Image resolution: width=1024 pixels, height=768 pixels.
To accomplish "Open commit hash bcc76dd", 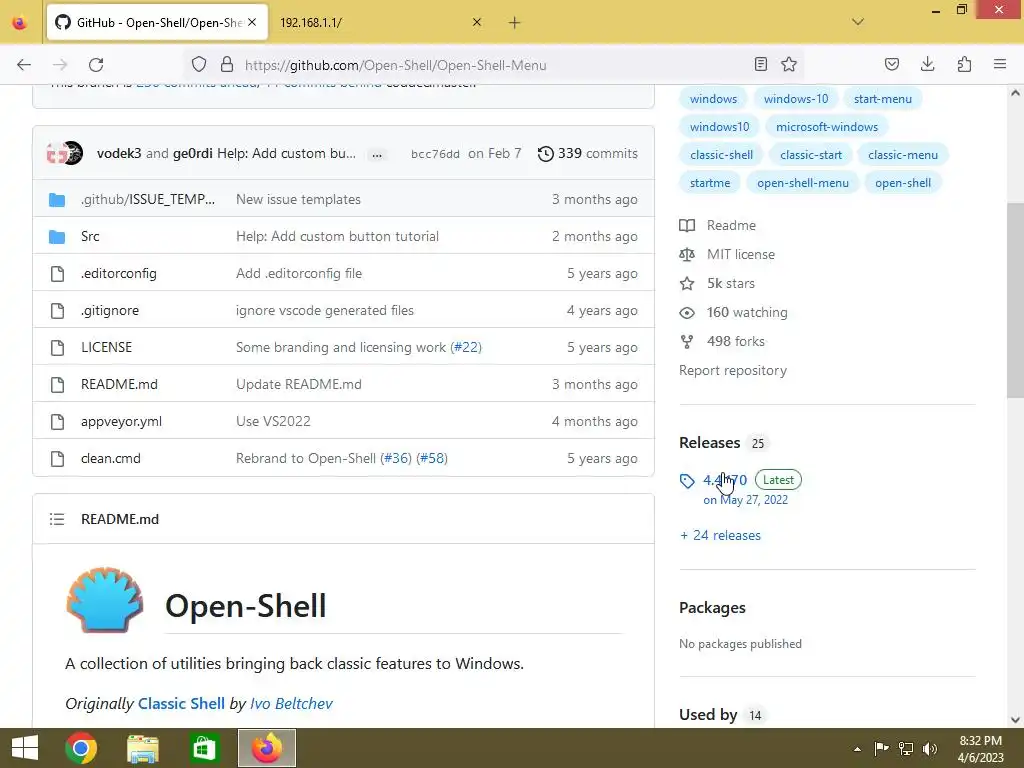I will click(x=435, y=154).
